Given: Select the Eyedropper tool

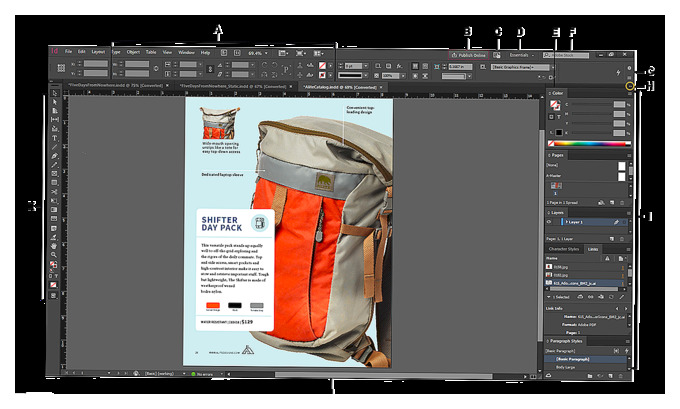Looking at the screenshot, I should click(x=55, y=237).
